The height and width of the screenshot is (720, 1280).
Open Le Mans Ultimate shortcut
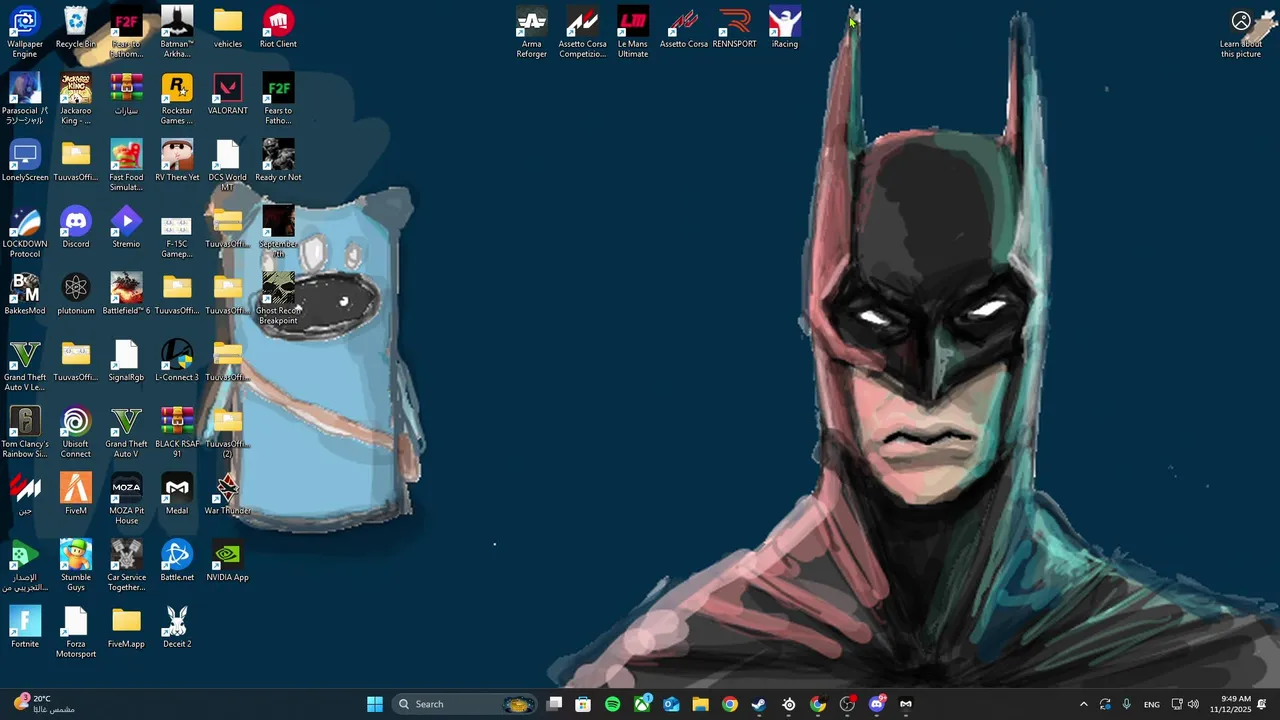pyautogui.click(x=633, y=32)
